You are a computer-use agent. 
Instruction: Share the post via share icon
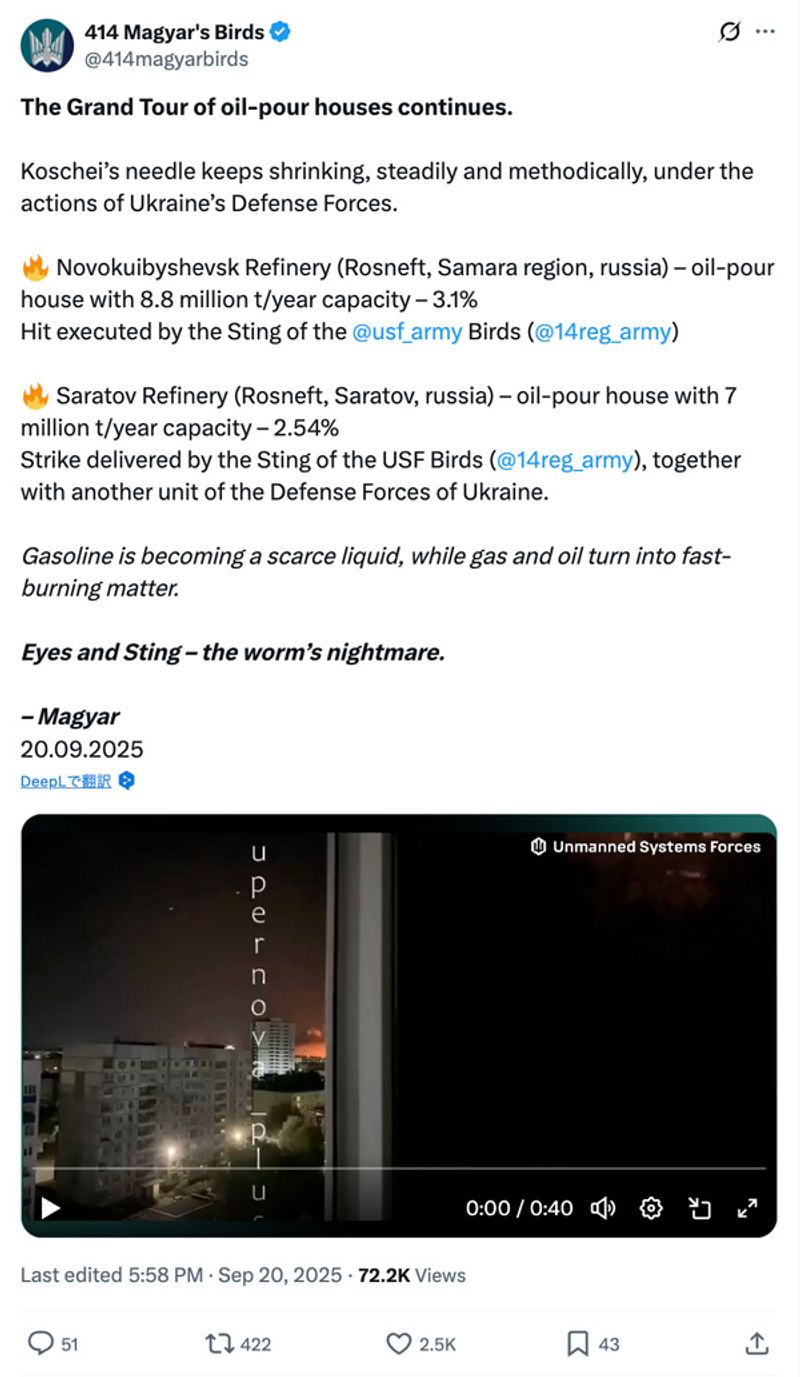pos(757,1344)
